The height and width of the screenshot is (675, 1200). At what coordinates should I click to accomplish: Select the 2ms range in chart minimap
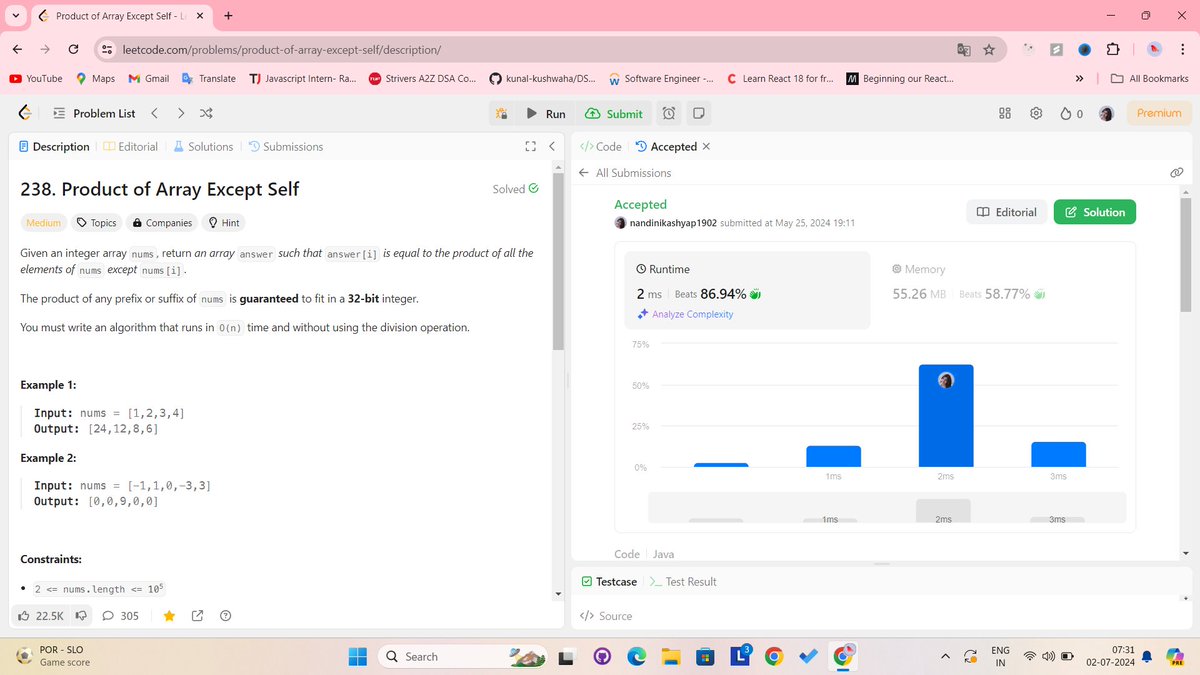944,511
